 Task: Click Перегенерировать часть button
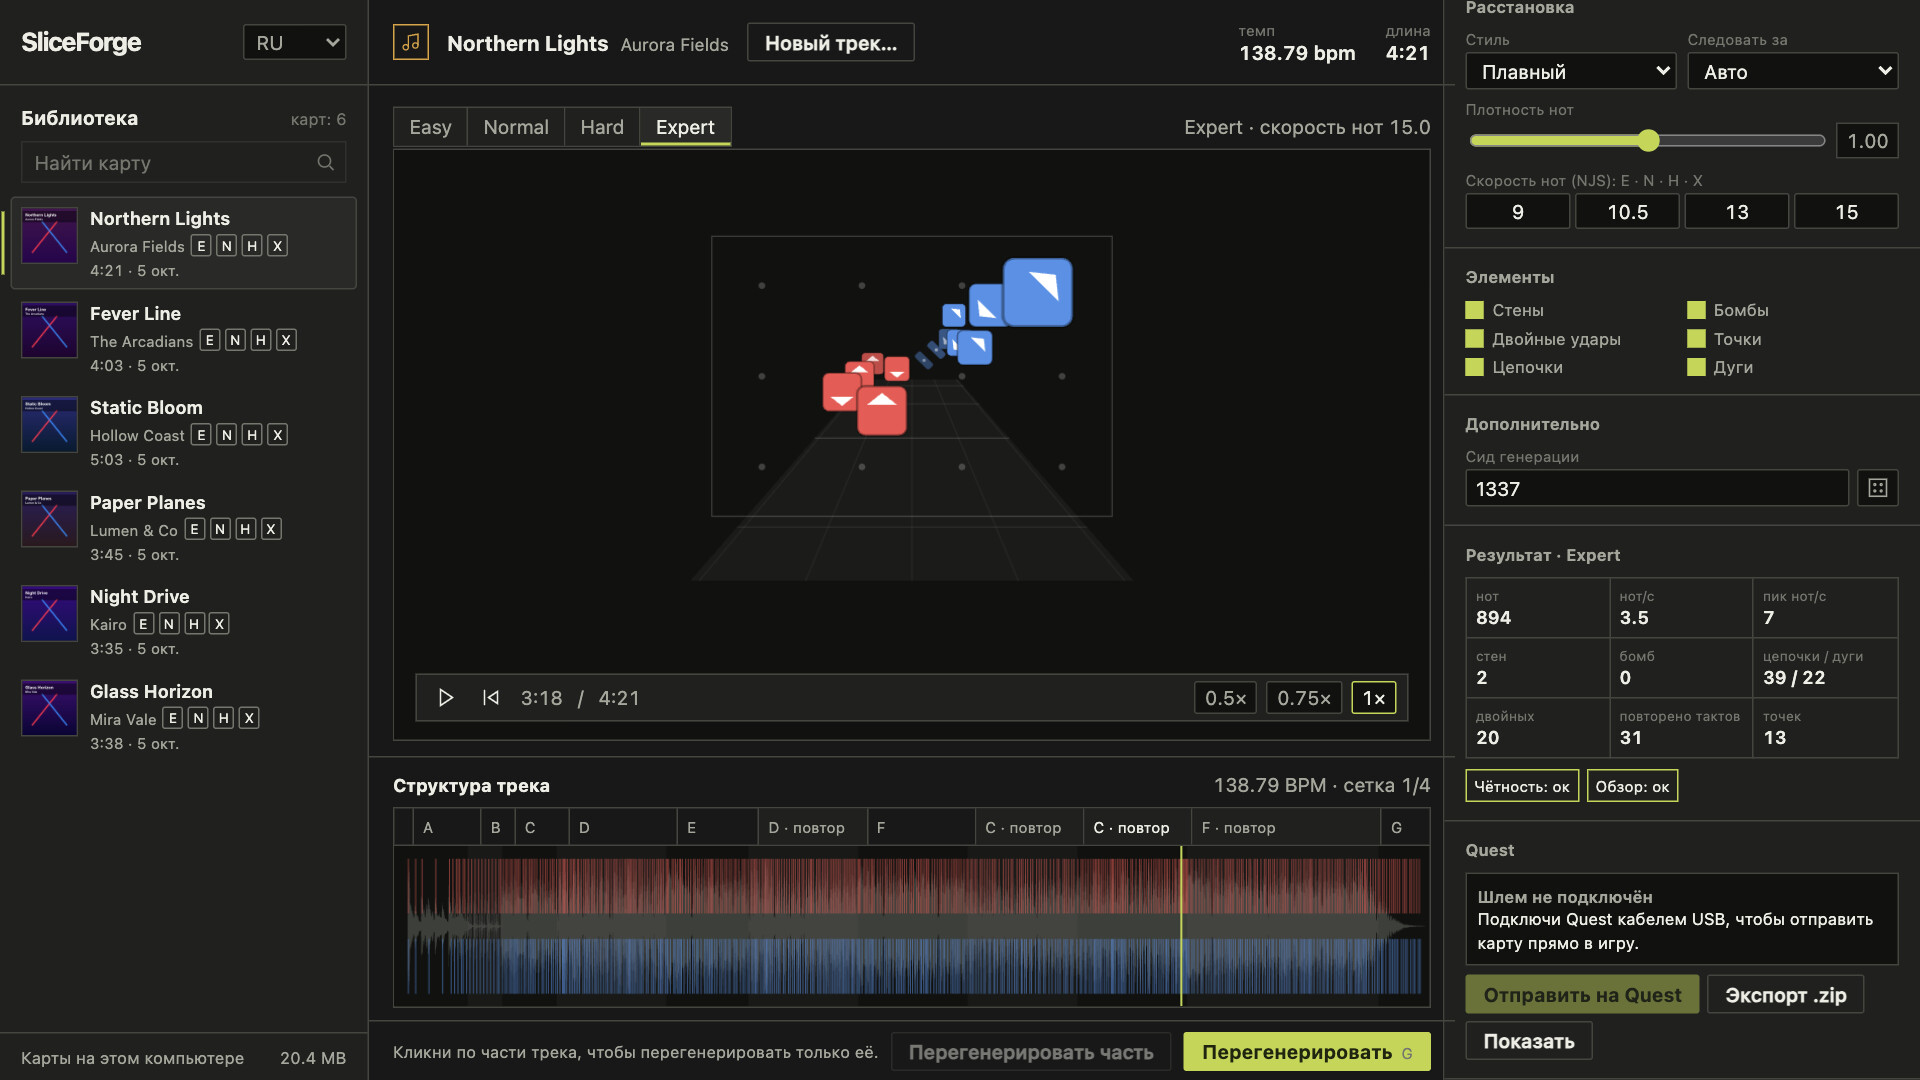click(1031, 1052)
